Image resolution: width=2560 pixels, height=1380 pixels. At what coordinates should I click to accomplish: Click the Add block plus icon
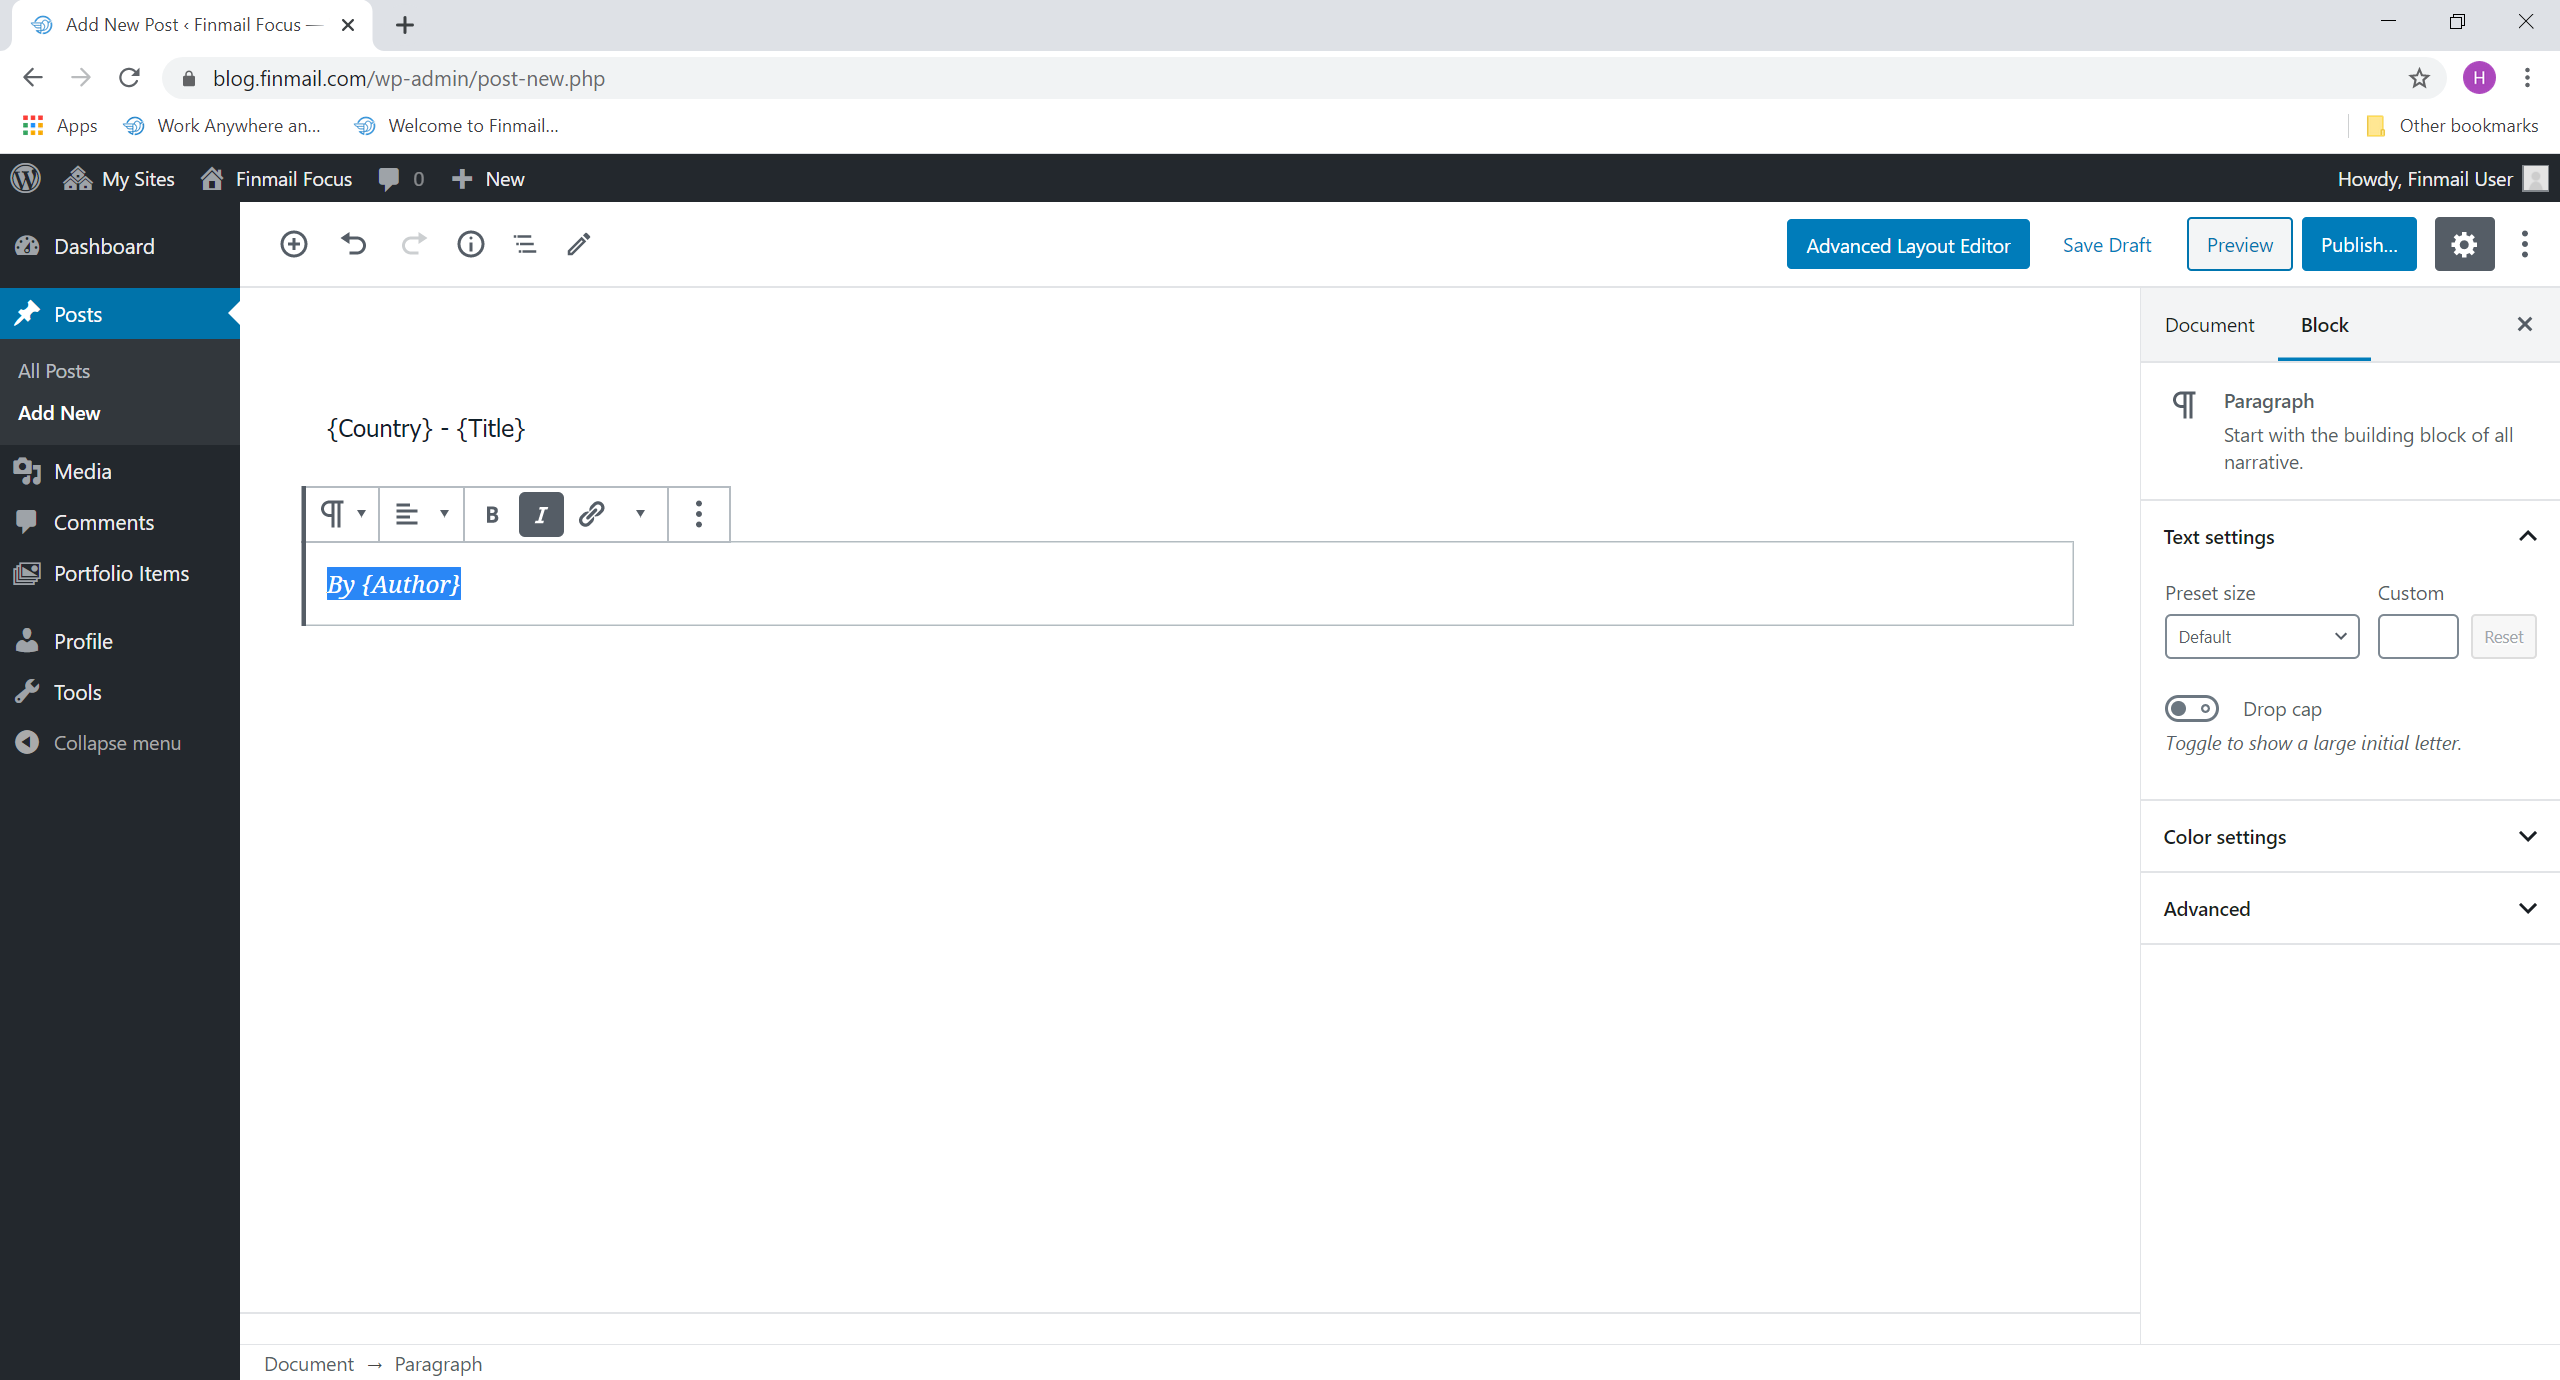coord(293,244)
